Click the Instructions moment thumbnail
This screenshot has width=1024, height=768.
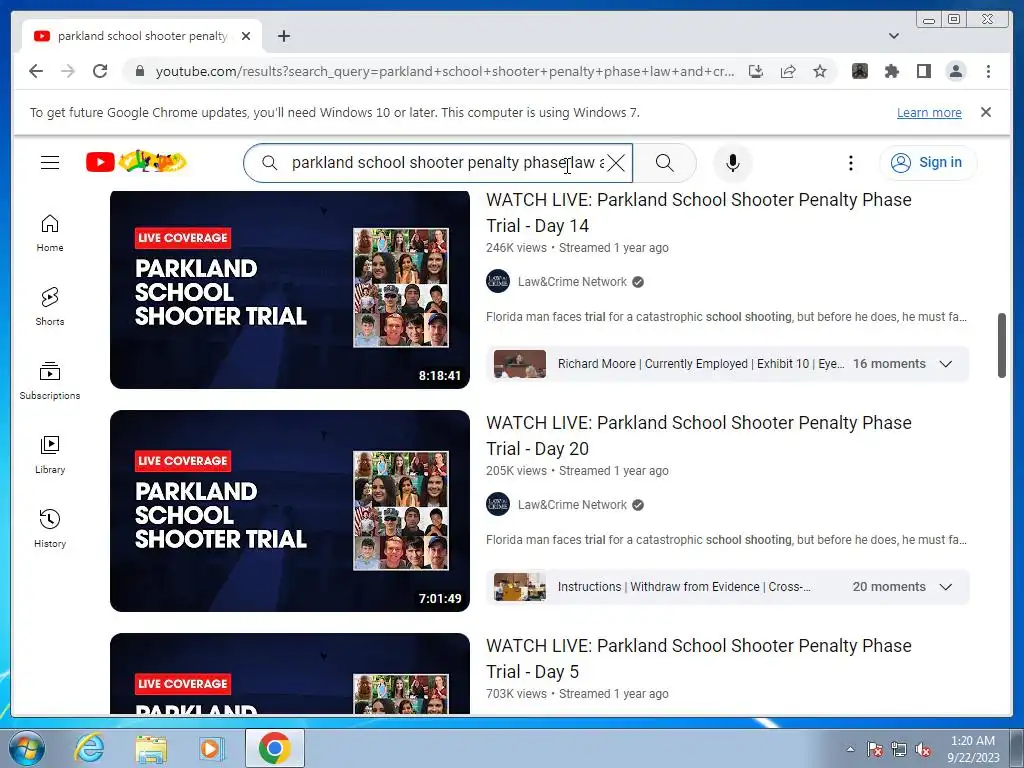pyautogui.click(x=519, y=587)
